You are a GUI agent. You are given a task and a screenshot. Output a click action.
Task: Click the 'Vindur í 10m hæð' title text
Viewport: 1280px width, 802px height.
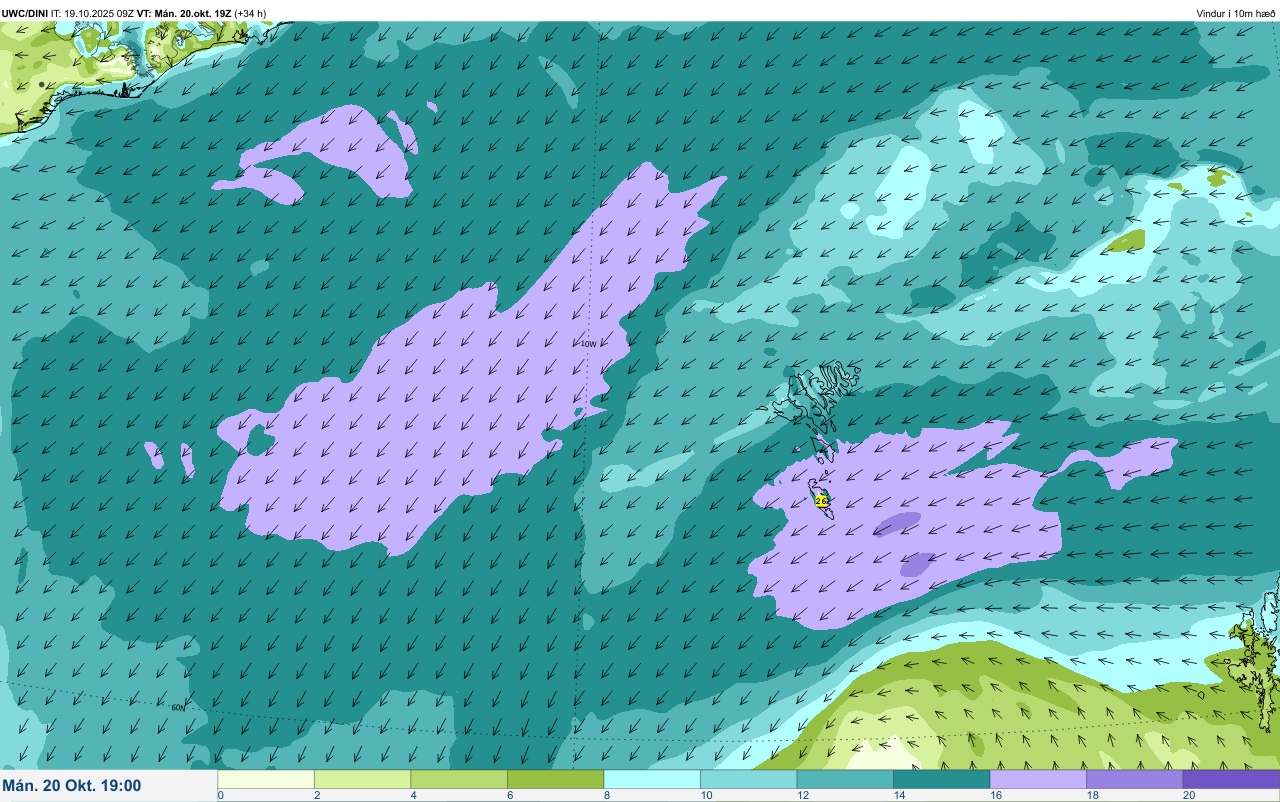pos(1236,13)
